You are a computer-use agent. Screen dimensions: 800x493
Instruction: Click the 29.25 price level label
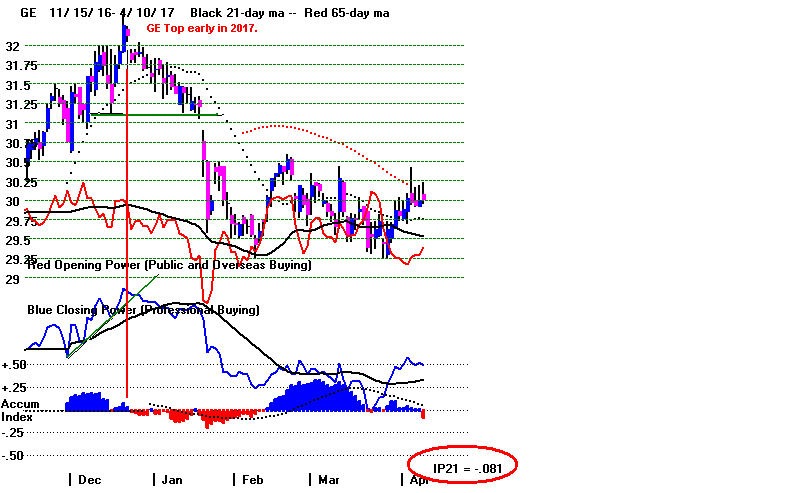click(22, 259)
